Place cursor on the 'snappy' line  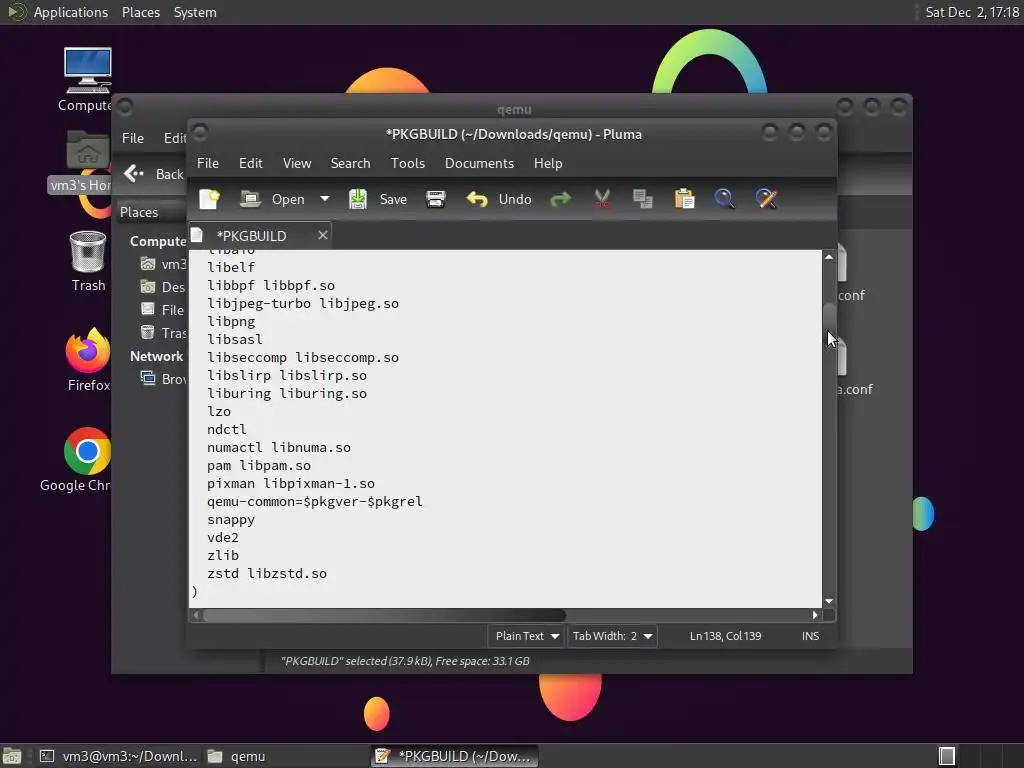pos(231,520)
